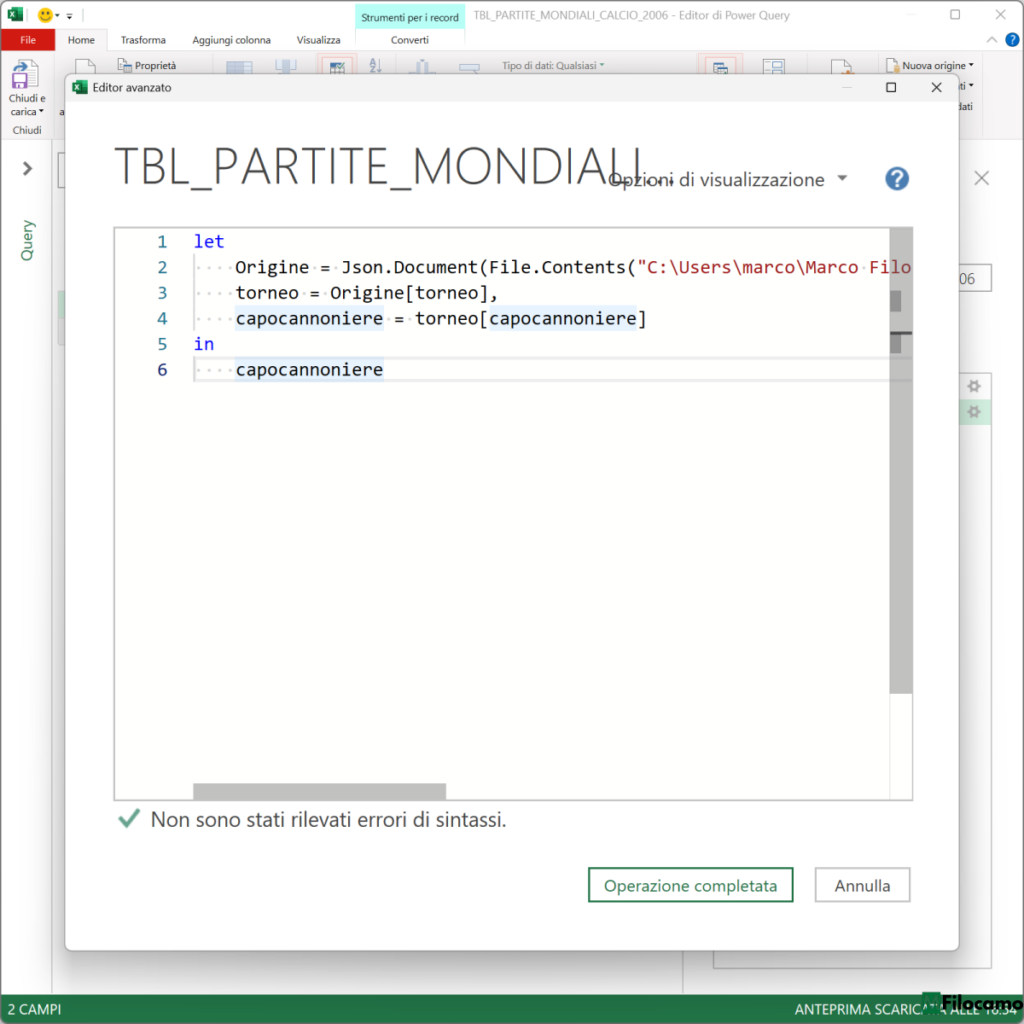Click the upper applied step gear icon

[974, 386]
